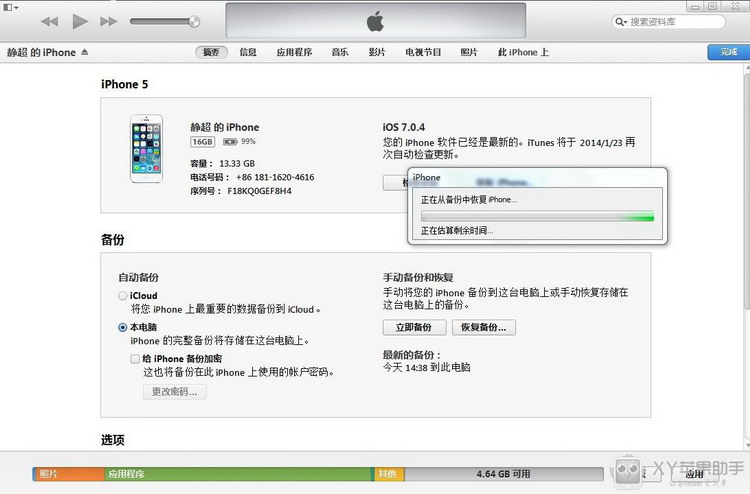Click the 应用 apply button at bottom right

(x=694, y=474)
